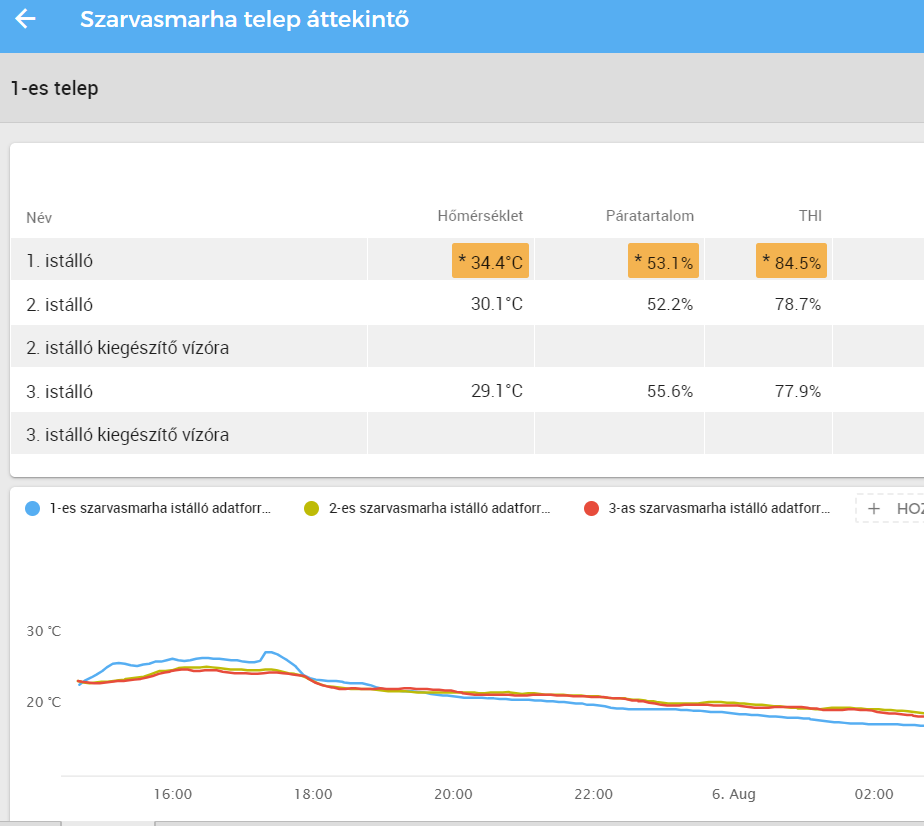
Task: Click the 22:00 time axis label
Action: (593, 794)
